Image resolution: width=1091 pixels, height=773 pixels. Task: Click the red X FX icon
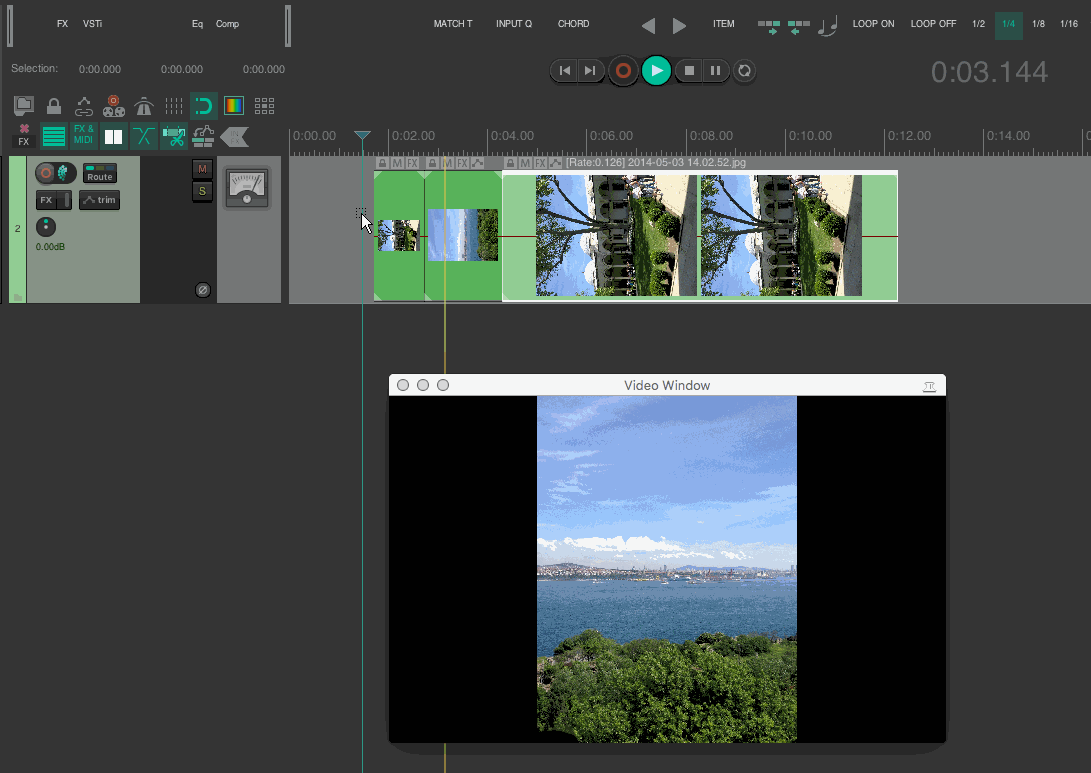pyautogui.click(x=24, y=135)
